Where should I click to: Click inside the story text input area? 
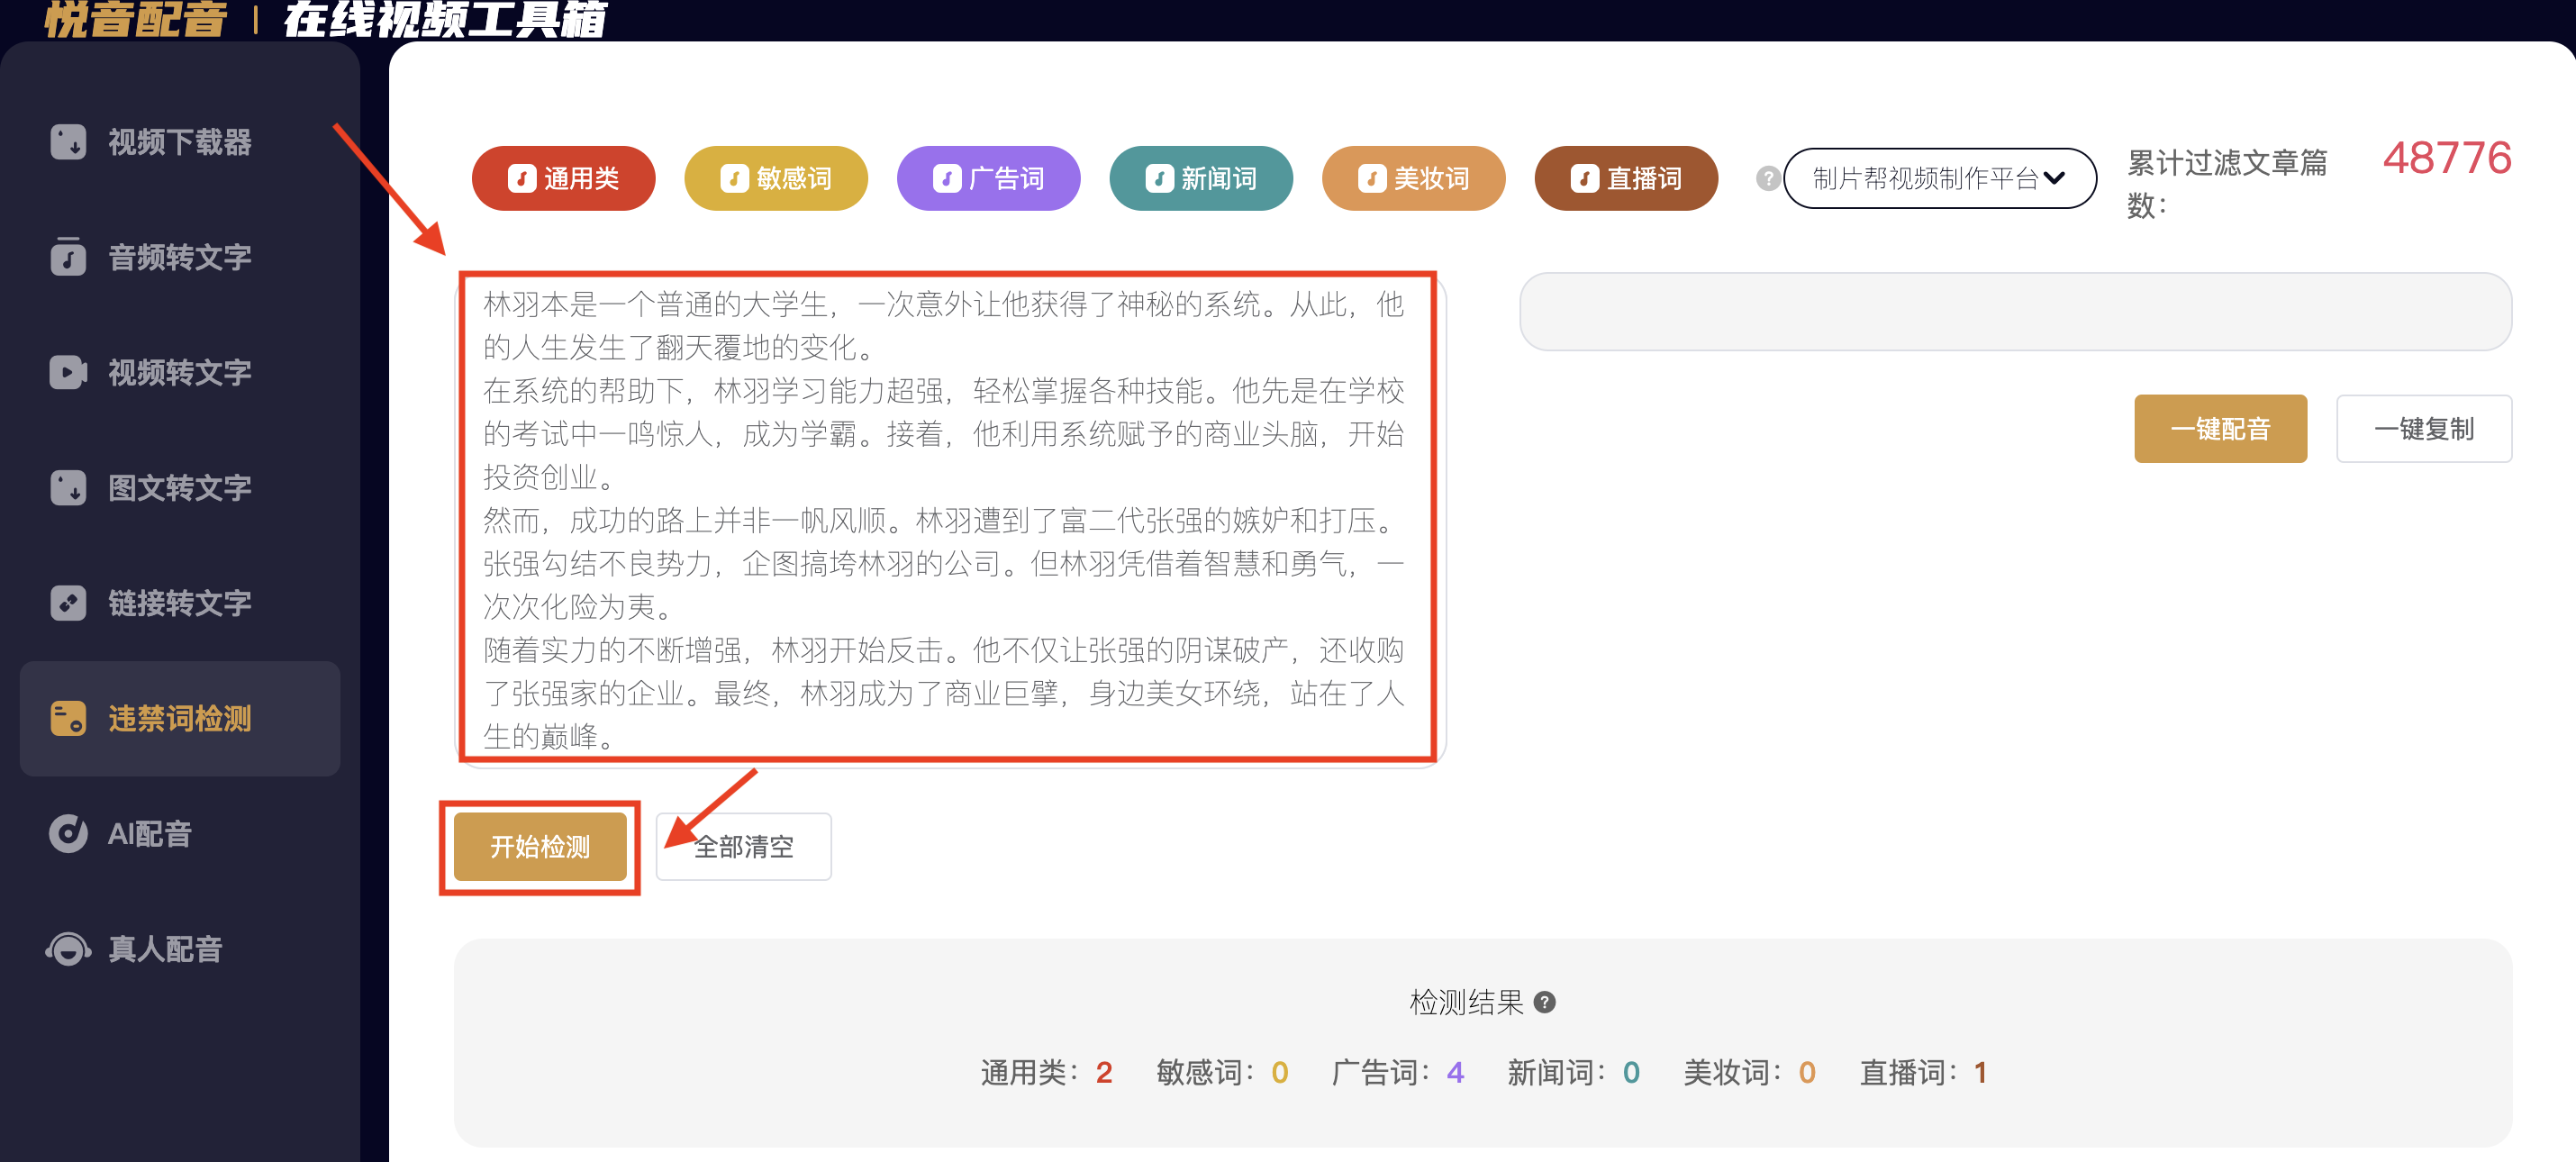(949, 518)
